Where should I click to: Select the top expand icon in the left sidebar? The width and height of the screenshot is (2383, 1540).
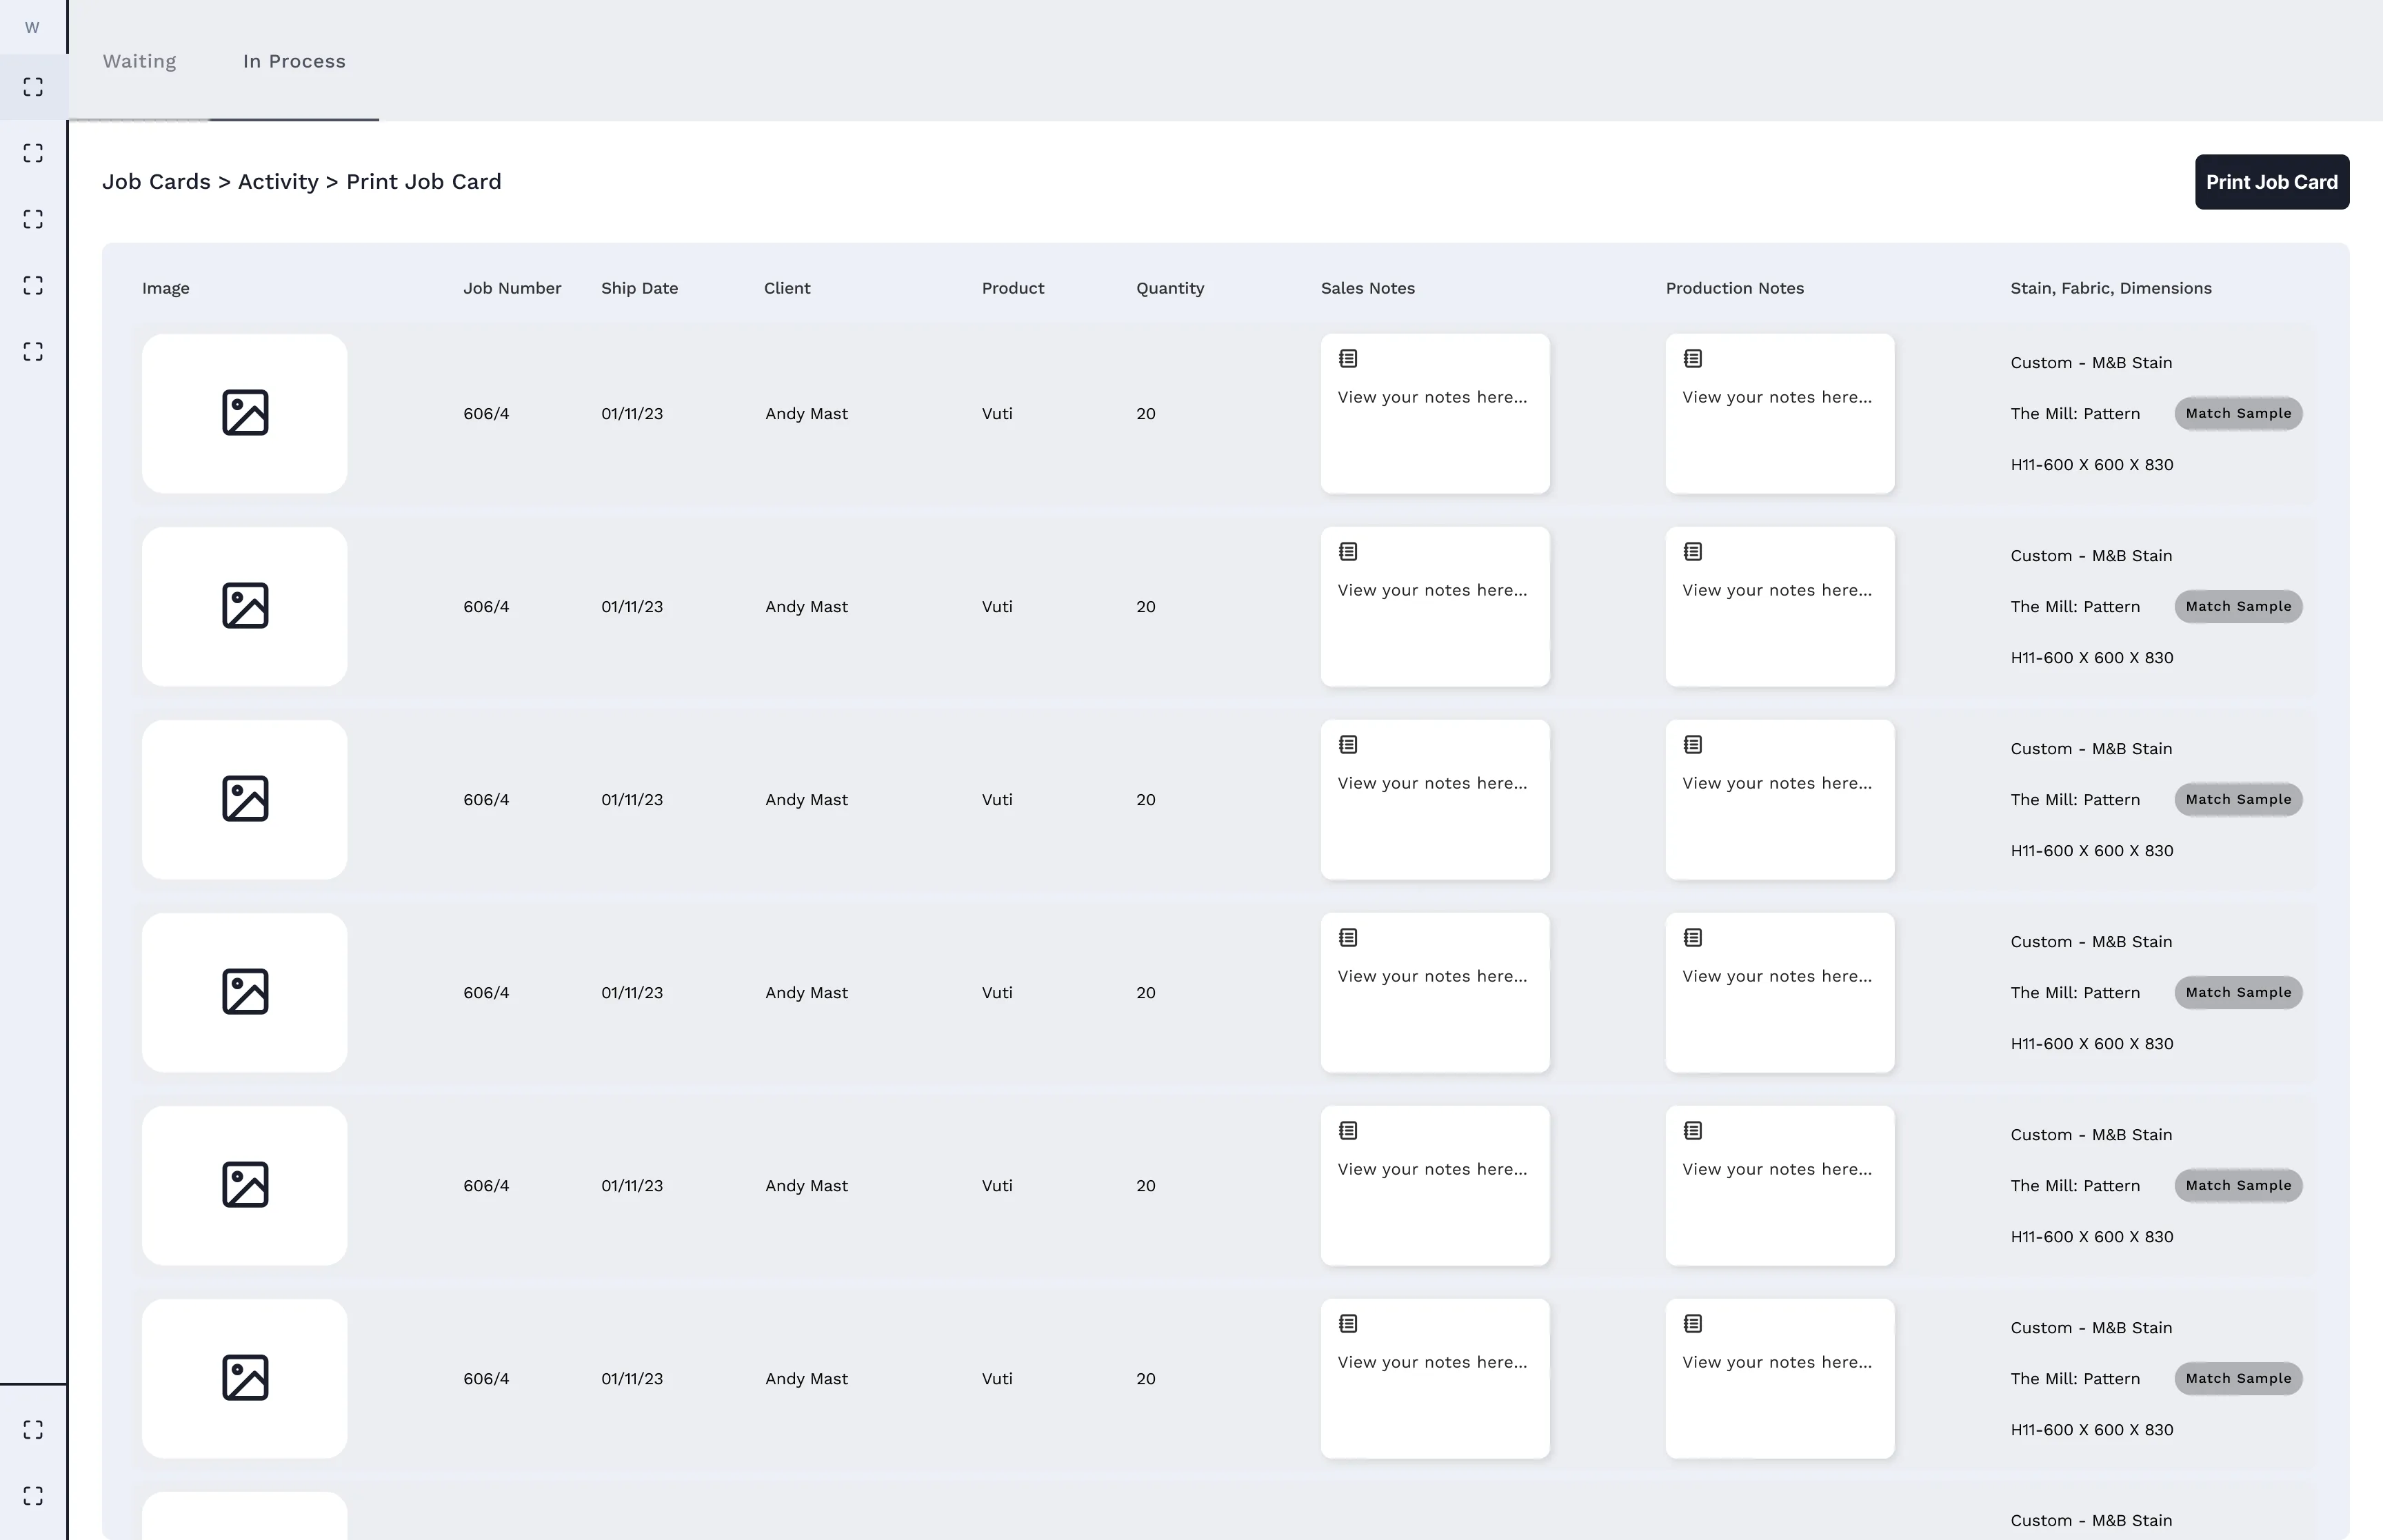[33, 87]
